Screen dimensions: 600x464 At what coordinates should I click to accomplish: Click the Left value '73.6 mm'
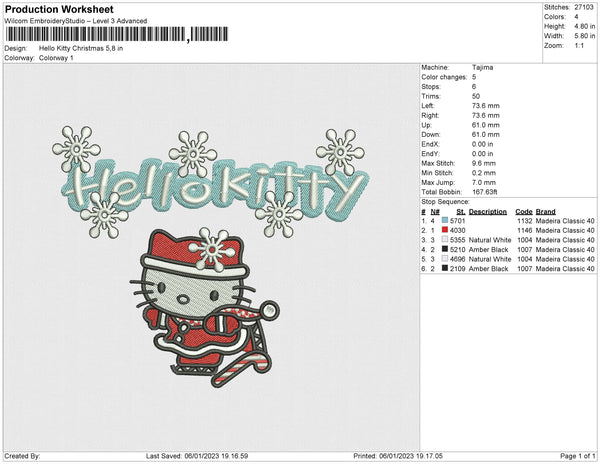pos(486,106)
